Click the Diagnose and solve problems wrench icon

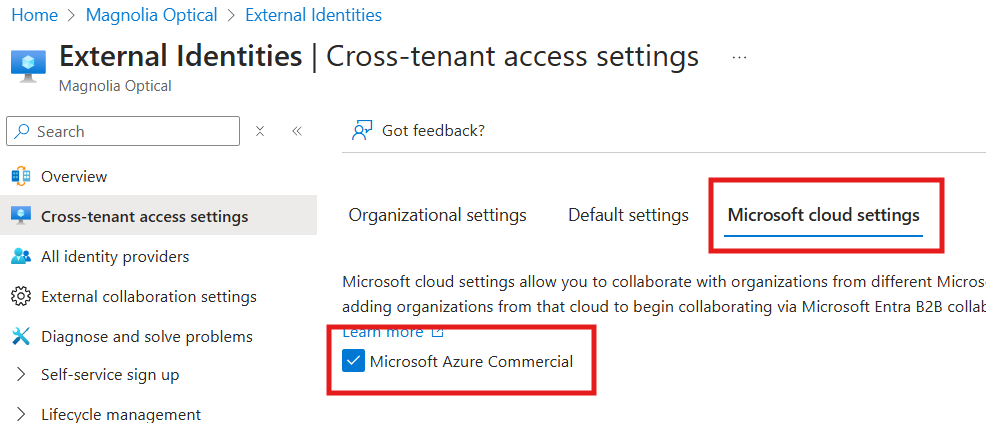click(x=21, y=336)
